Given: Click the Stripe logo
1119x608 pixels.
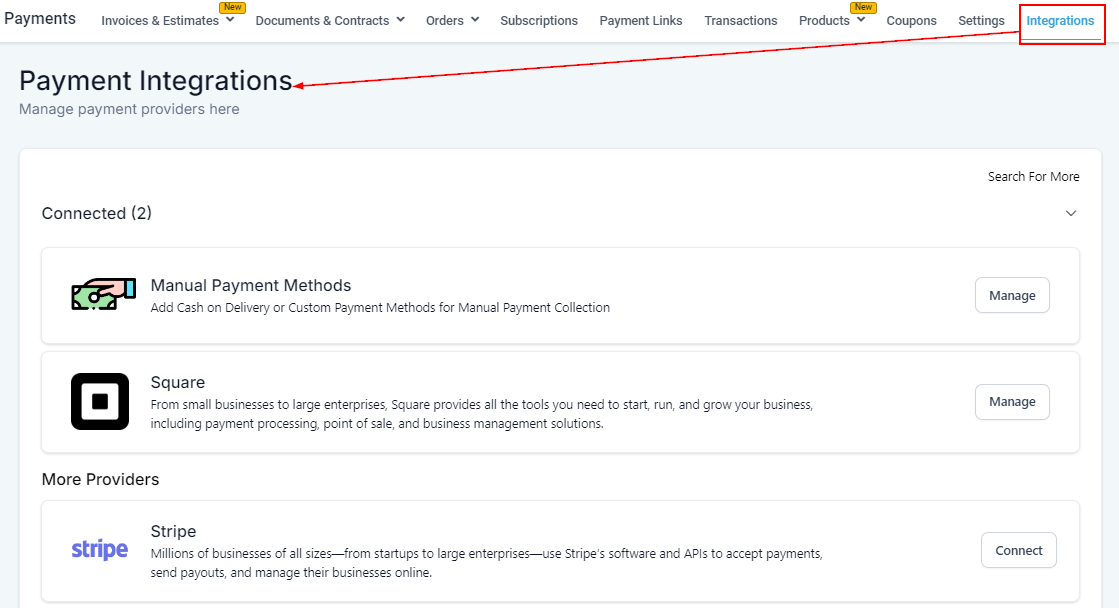Looking at the screenshot, I should [100, 549].
